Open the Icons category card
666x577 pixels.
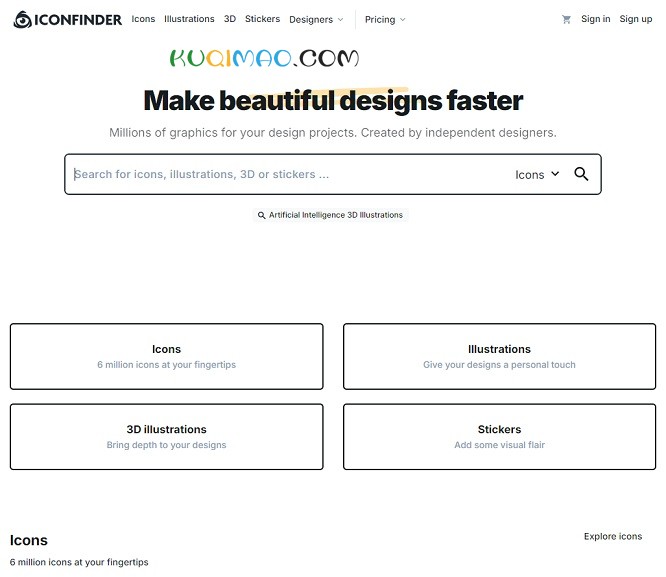point(166,356)
